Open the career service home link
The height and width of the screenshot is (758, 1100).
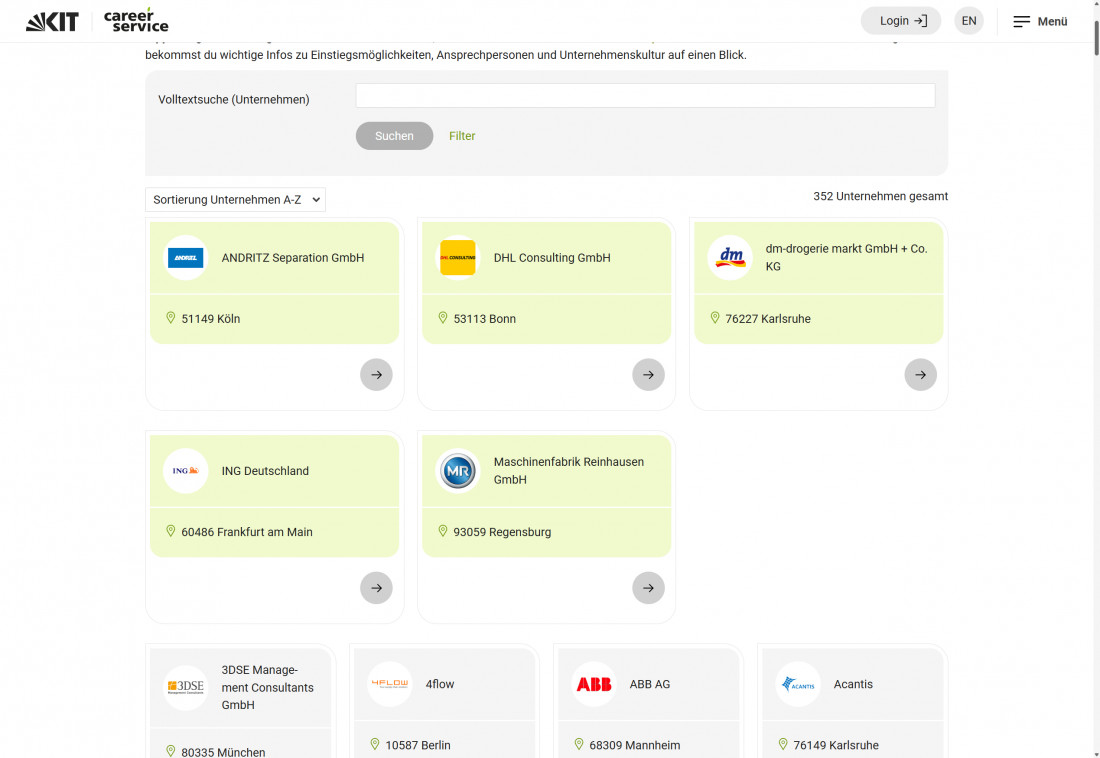click(x=136, y=21)
